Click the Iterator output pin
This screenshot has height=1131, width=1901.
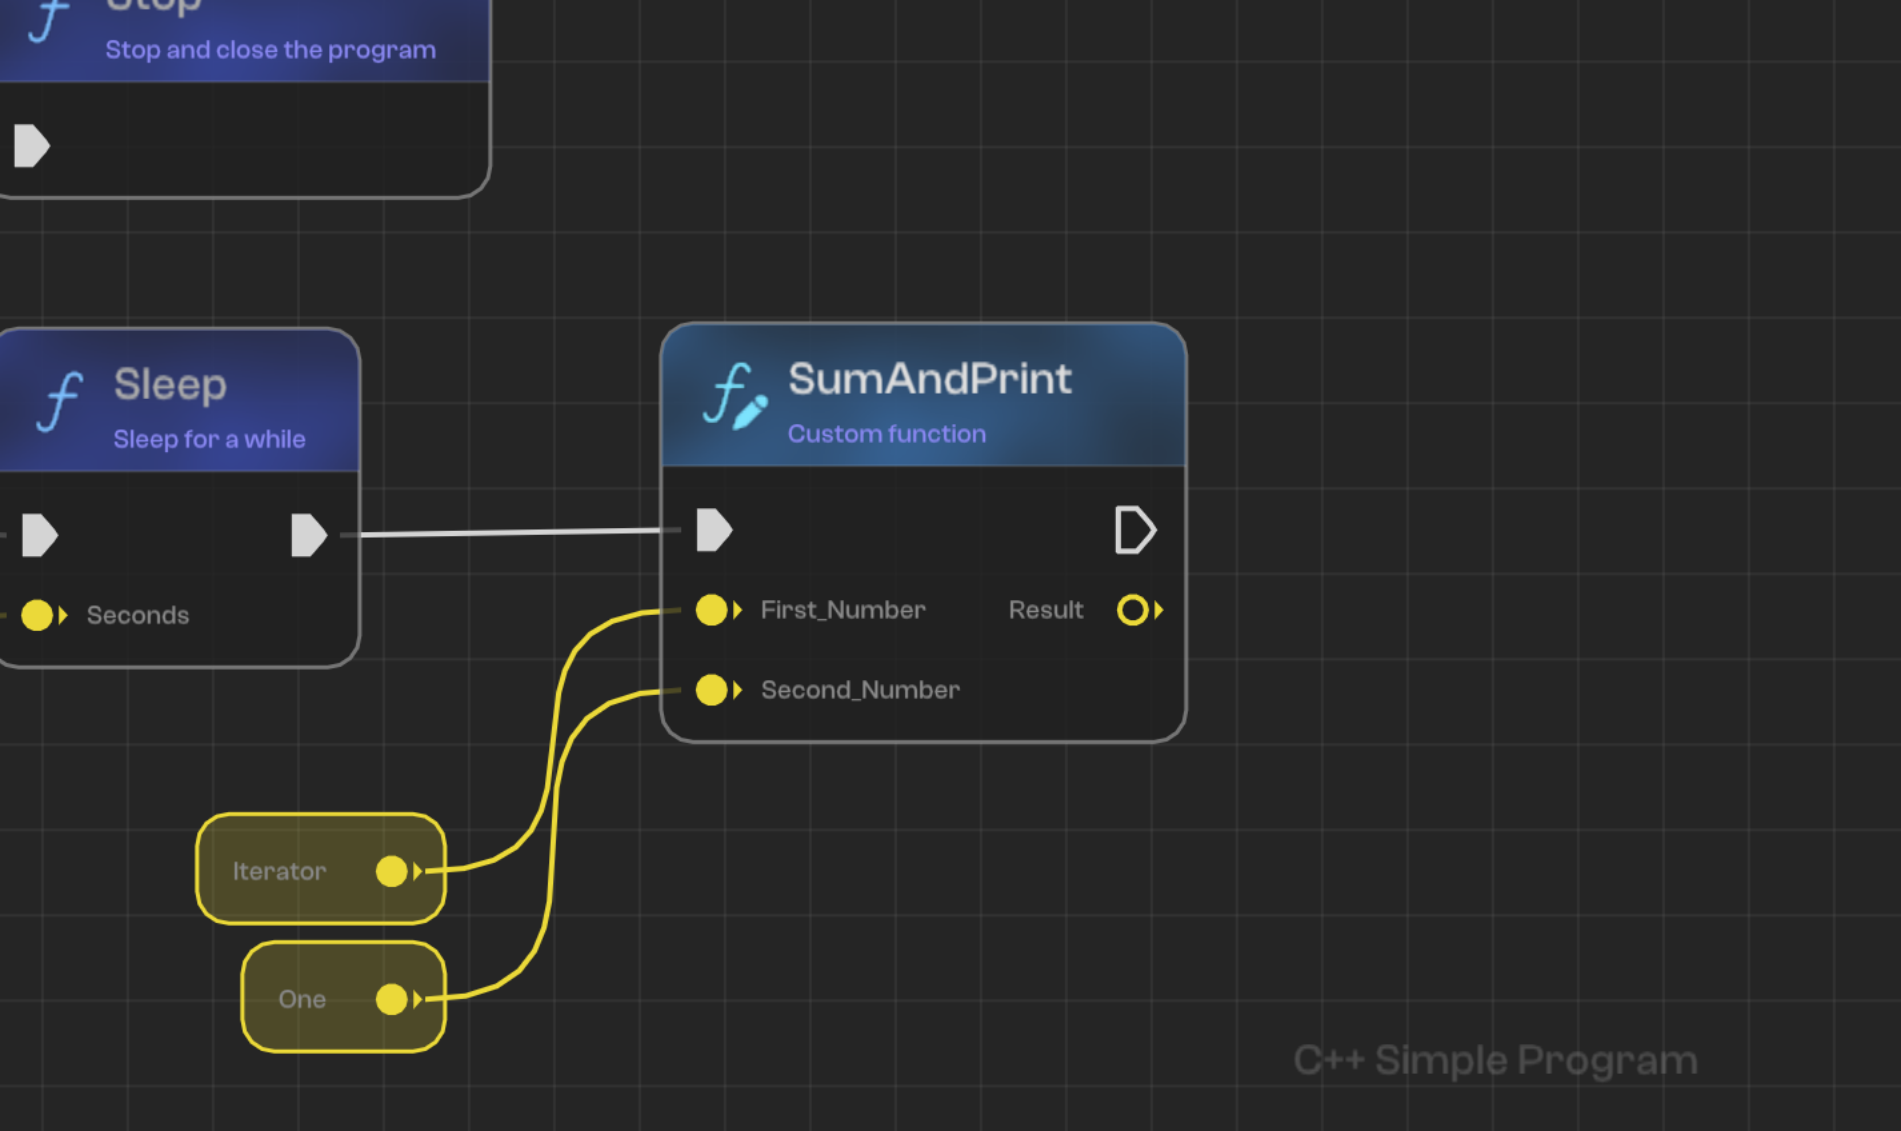398,871
